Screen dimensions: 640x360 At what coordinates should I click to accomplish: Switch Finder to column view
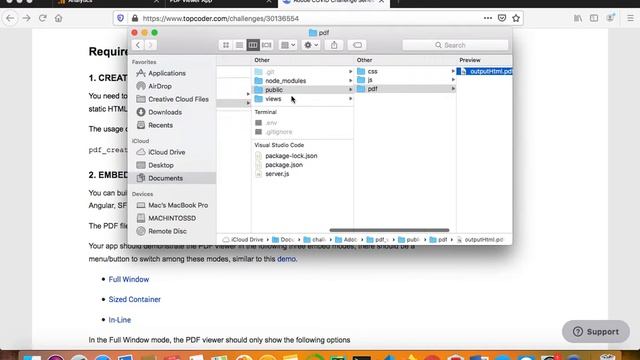tap(253, 45)
